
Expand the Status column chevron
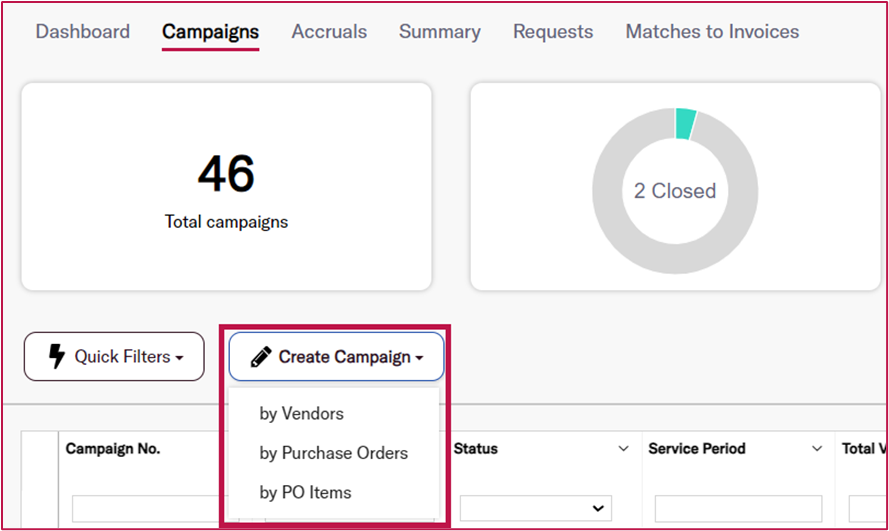point(623,449)
